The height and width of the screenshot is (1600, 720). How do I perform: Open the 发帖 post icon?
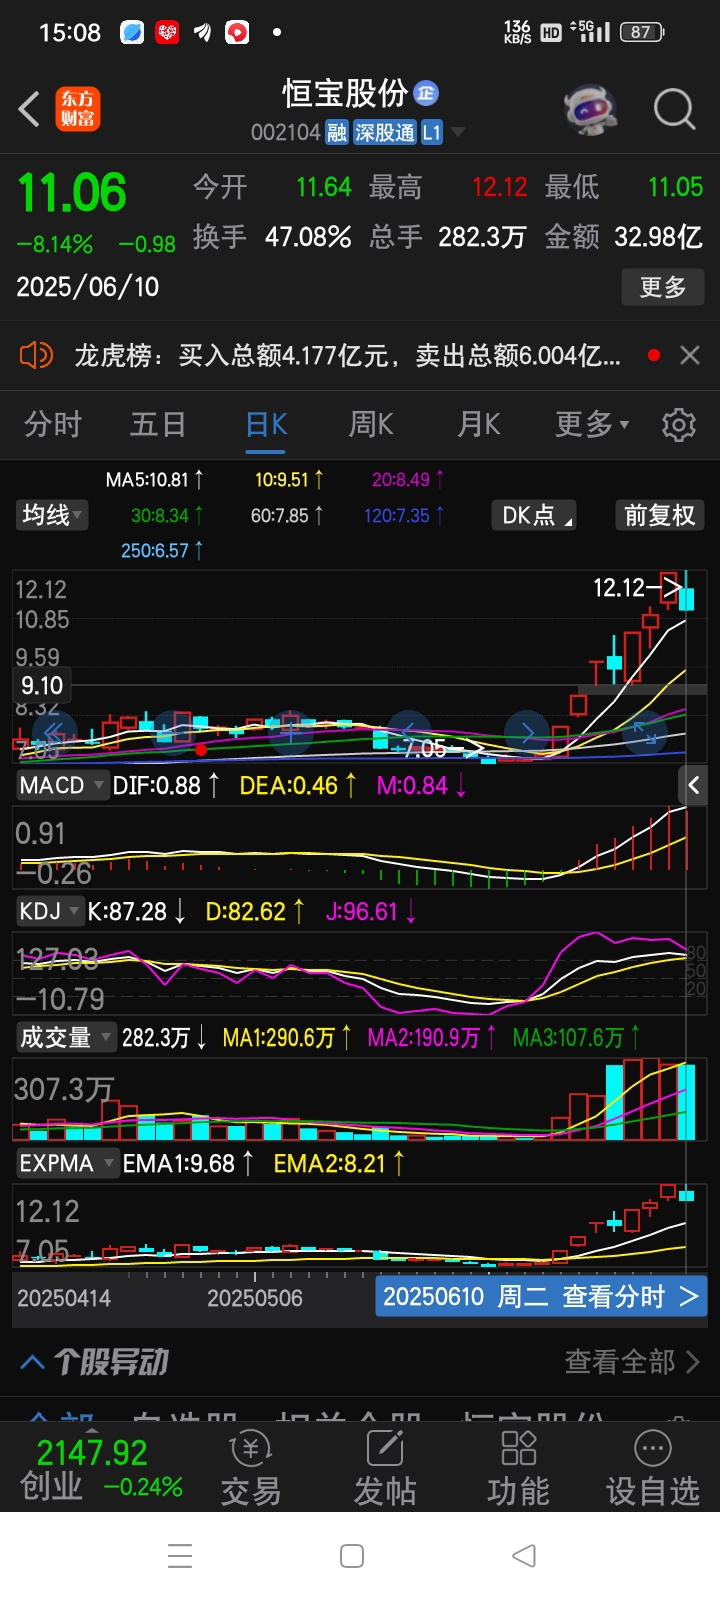pos(385,1468)
